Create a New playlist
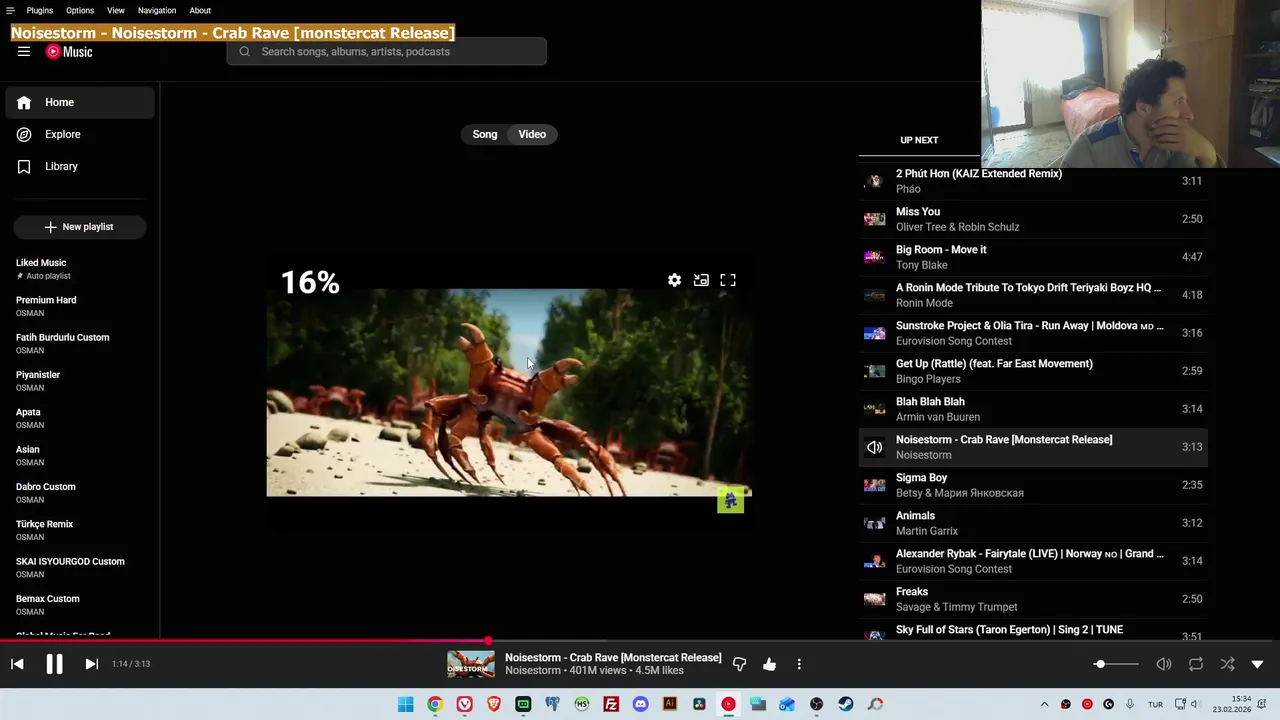This screenshot has width=1280, height=720. 80,227
